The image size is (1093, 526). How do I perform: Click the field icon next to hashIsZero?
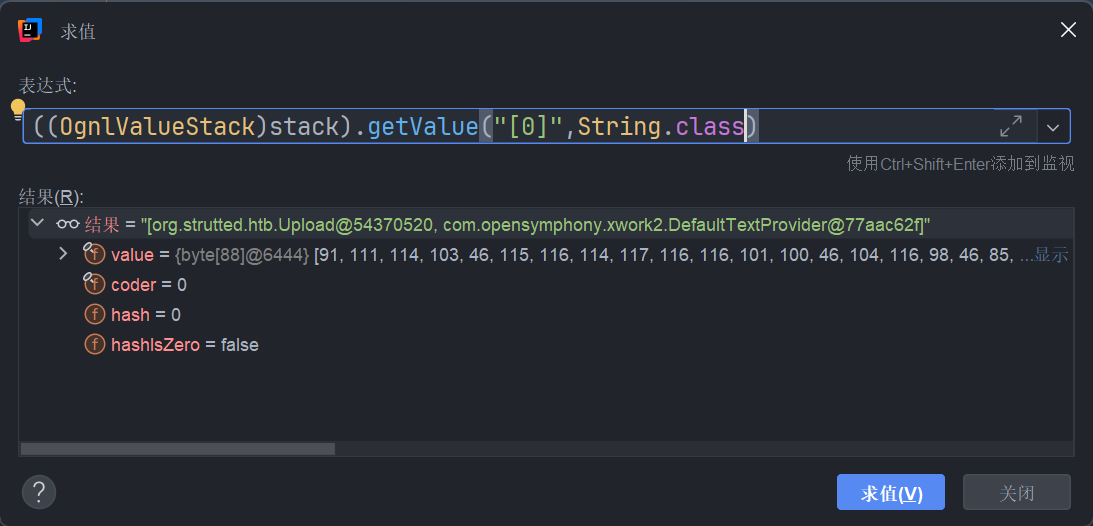click(95, 345)
